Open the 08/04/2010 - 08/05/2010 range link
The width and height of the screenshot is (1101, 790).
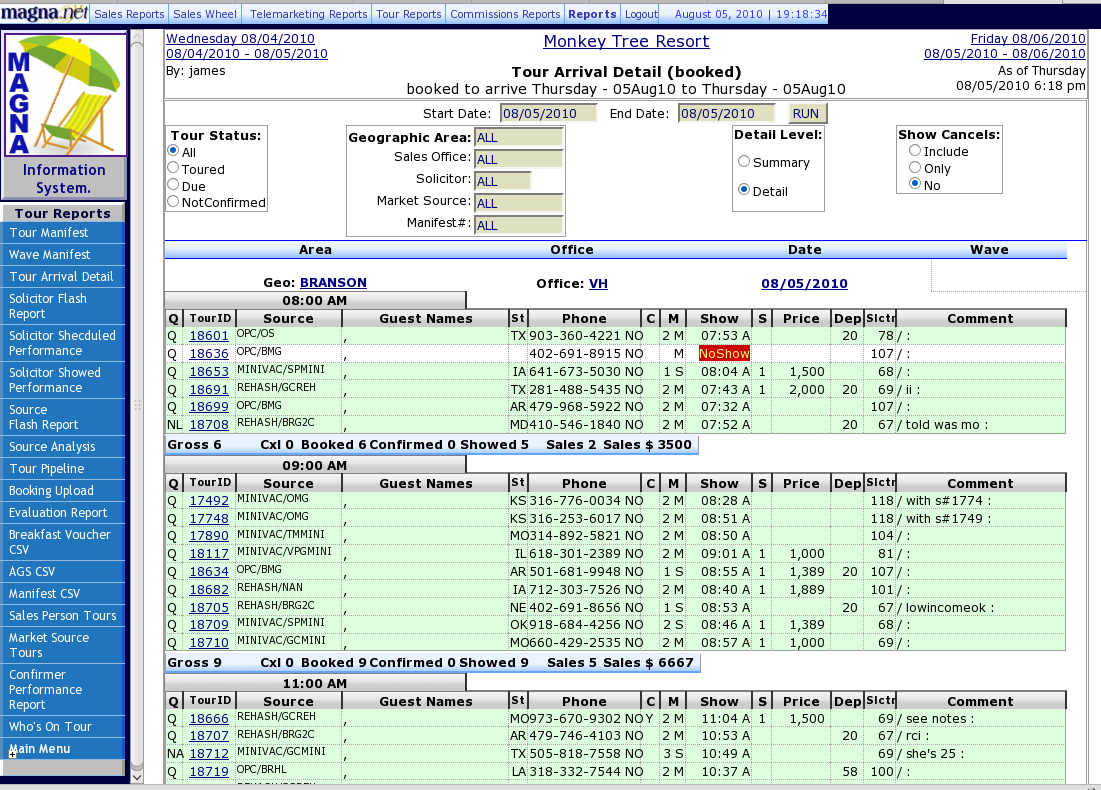(246, 53)
